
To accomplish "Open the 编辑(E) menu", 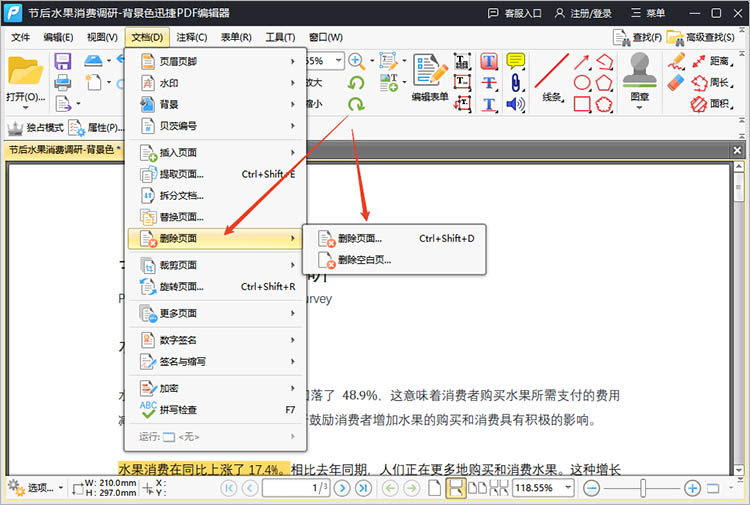I will [58, 37].
